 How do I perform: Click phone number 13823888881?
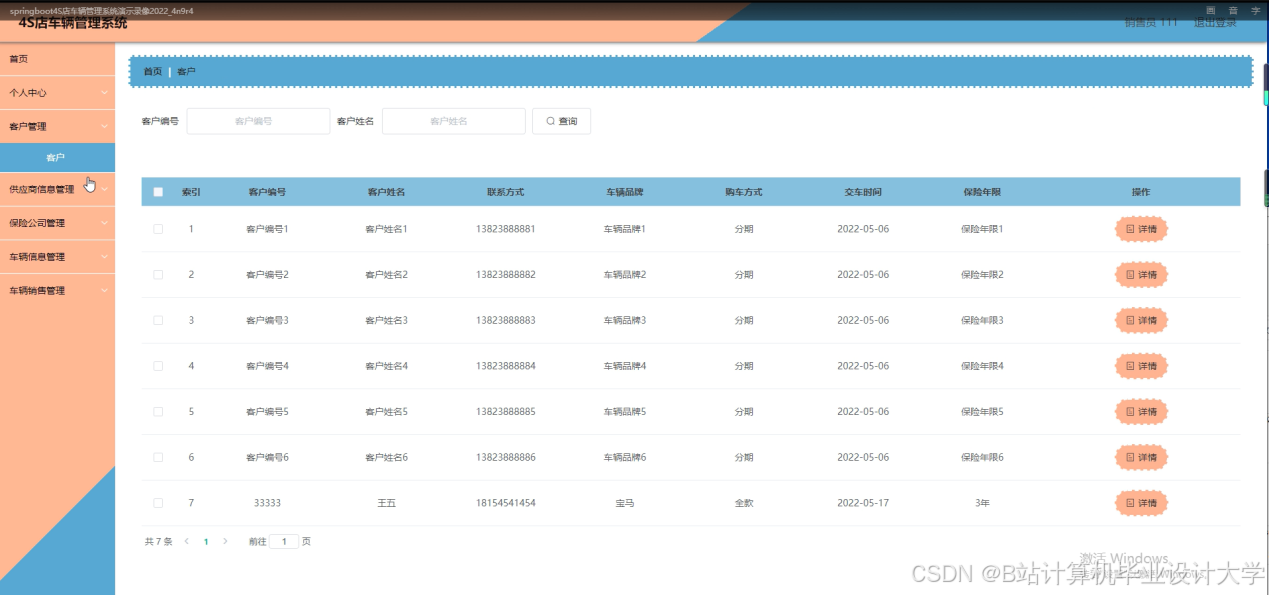pyautogui.click(x=506, y=229)
